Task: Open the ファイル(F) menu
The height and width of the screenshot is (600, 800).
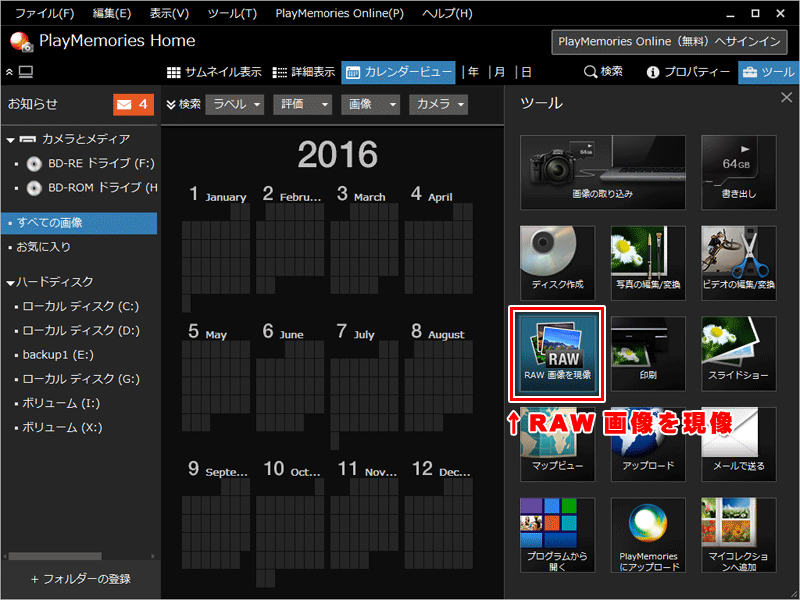Action: [x=44, y=13]
